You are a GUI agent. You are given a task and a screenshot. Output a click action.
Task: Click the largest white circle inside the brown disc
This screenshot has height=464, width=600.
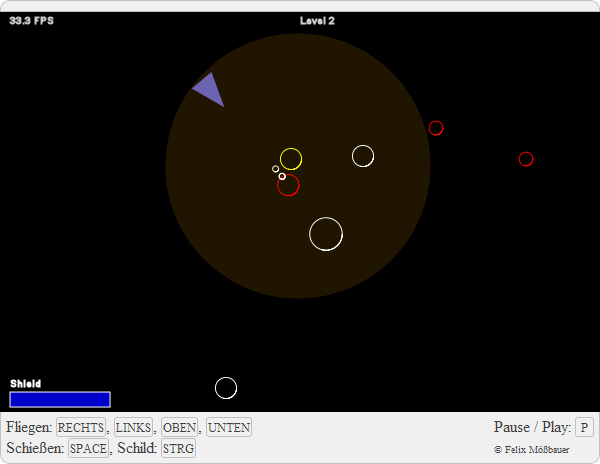[326, 234]
